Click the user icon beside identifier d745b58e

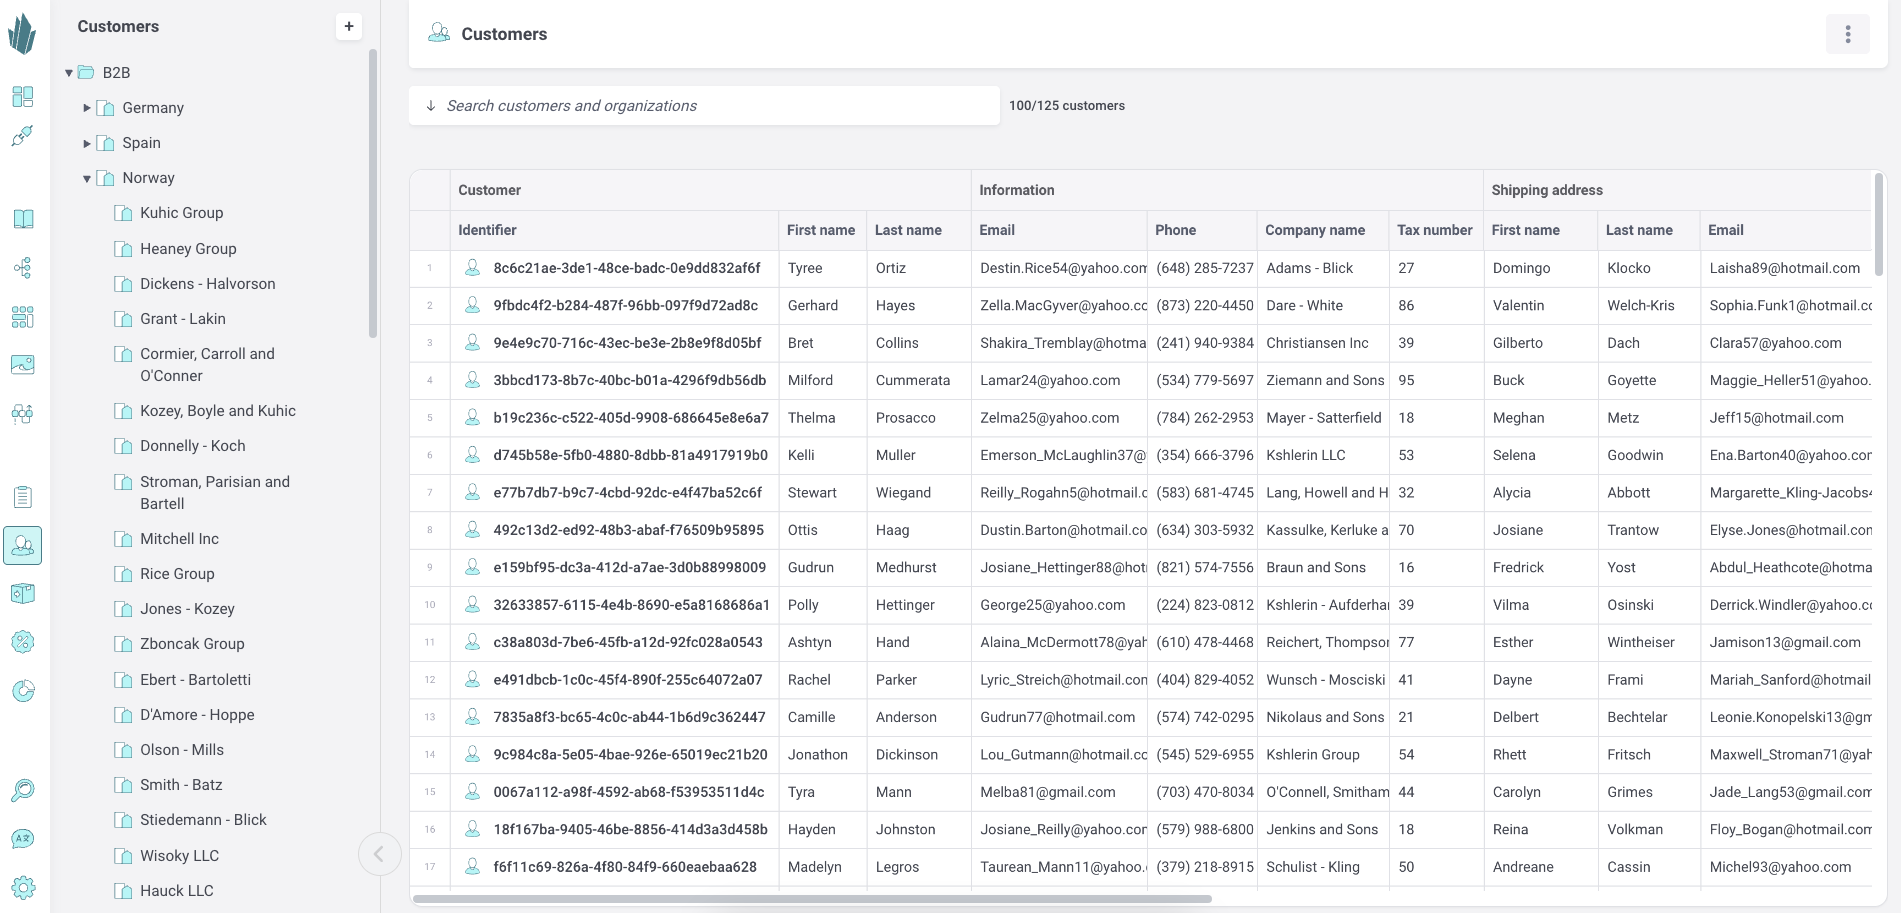[472, 455]
